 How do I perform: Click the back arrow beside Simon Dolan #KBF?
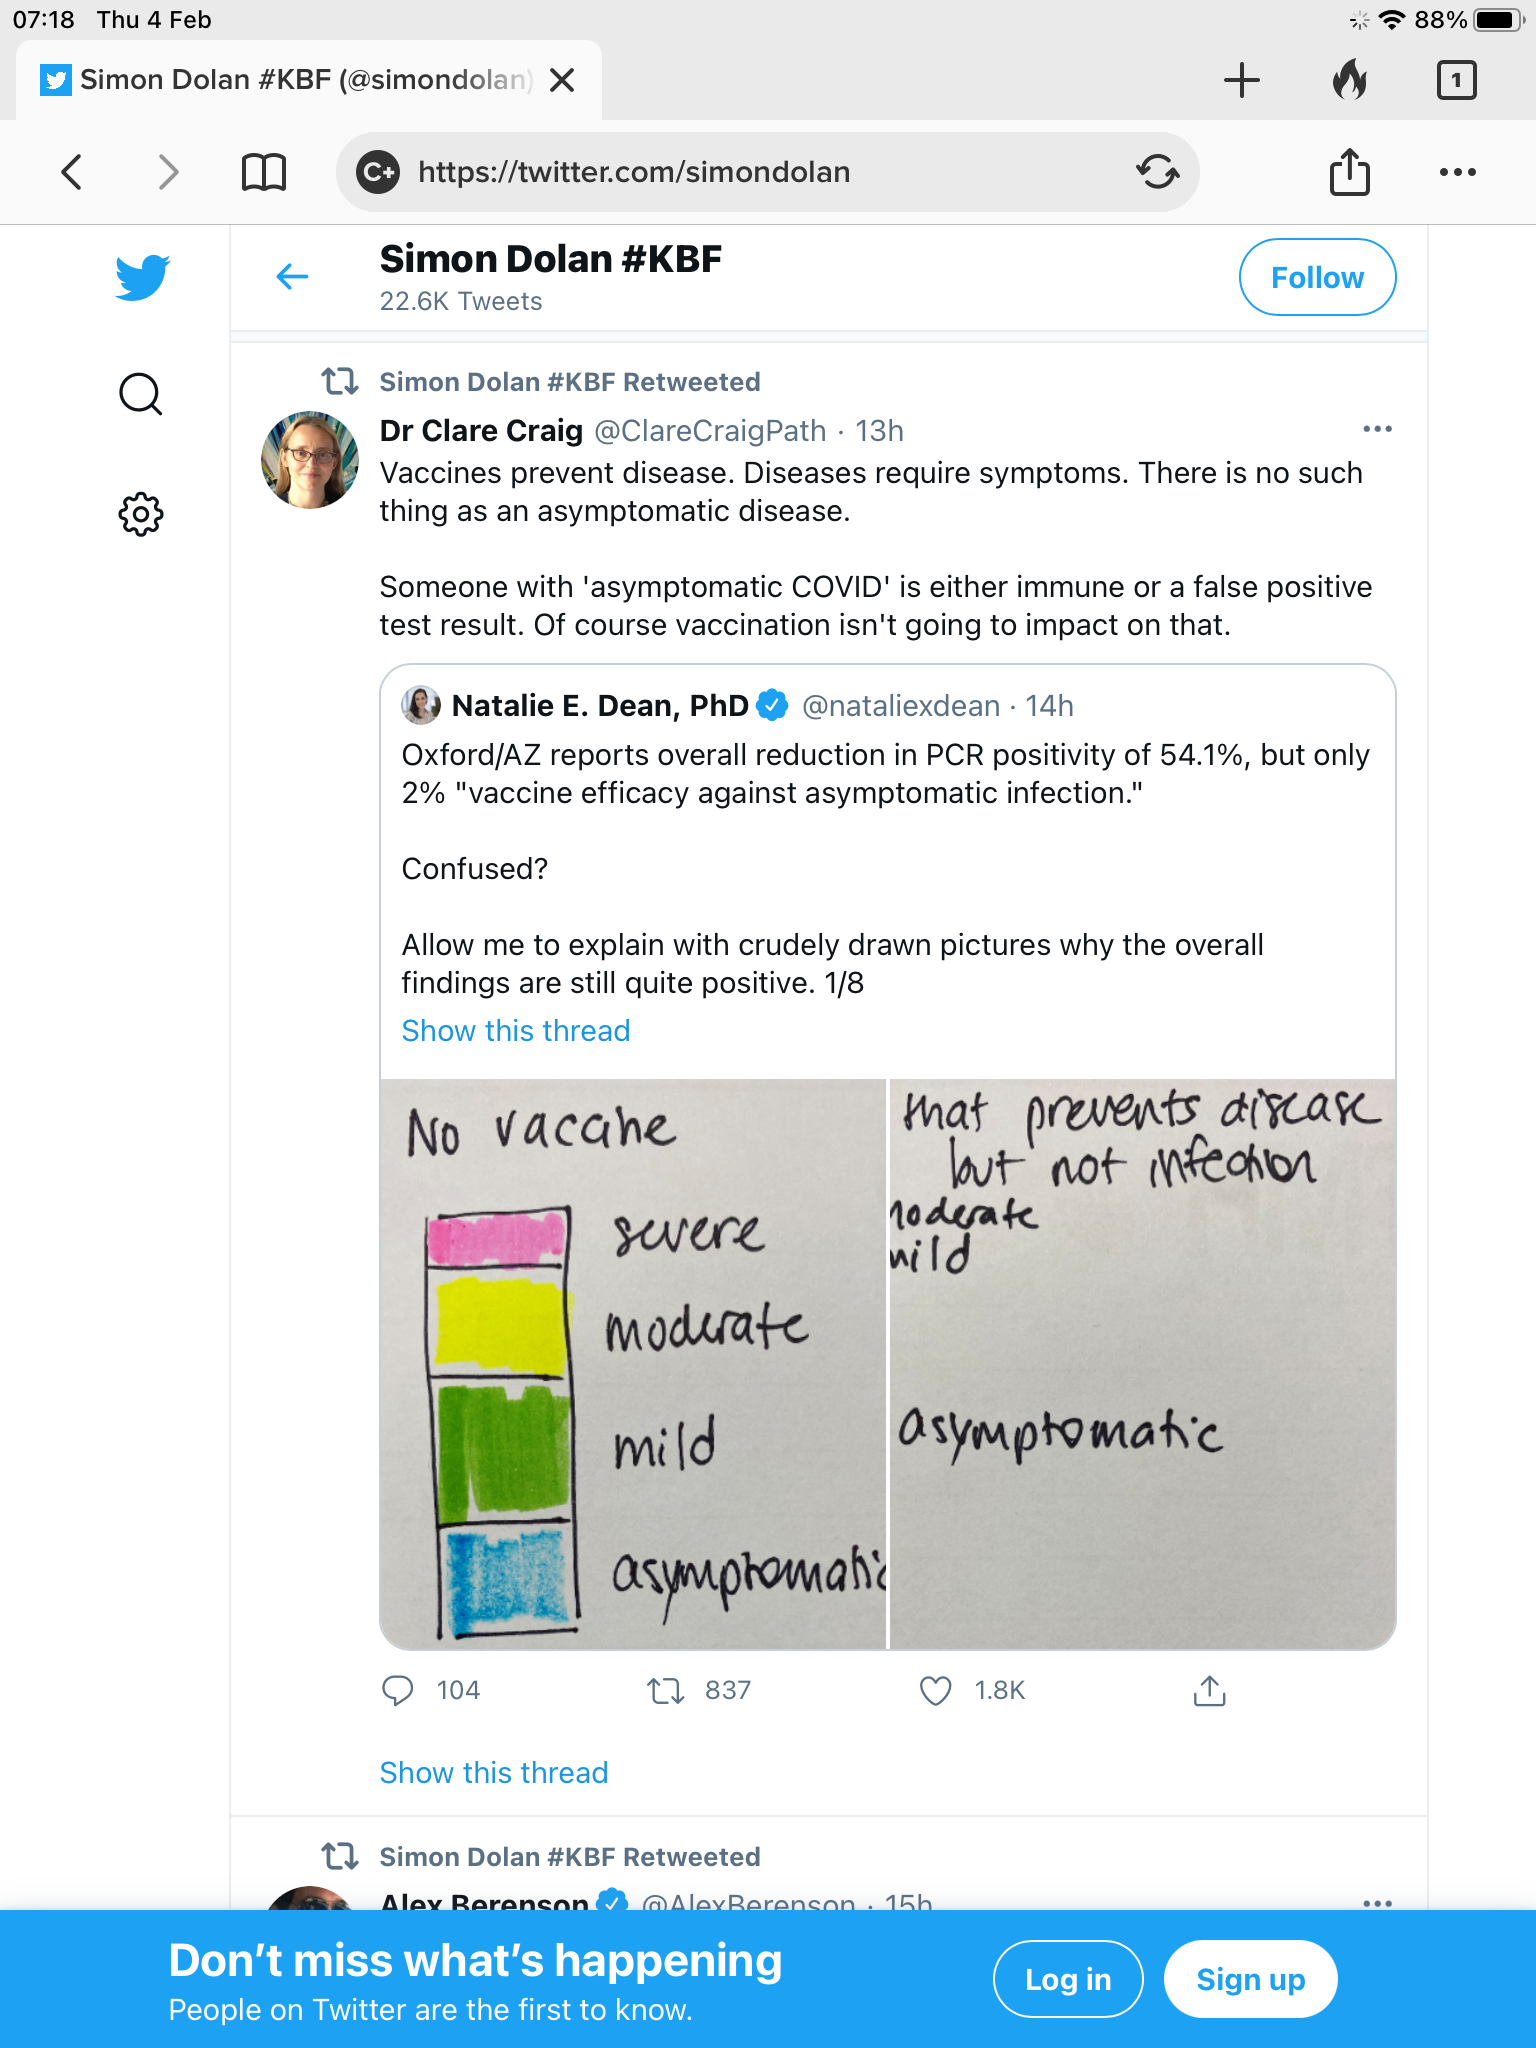click(x=292, y=276)
